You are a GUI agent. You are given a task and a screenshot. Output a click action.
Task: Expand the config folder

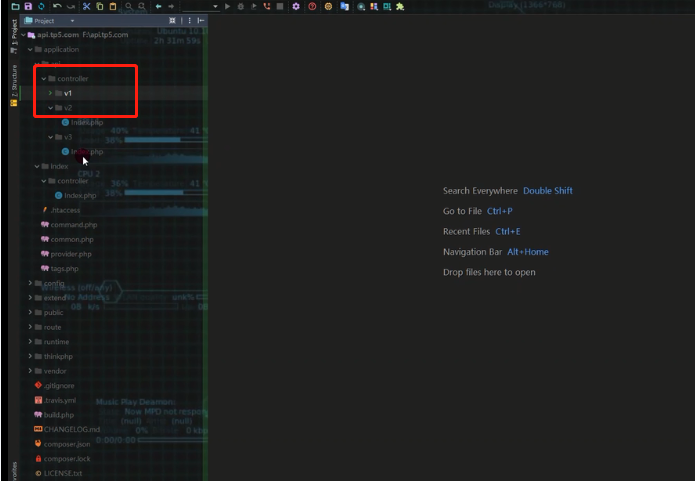pos(31,283)
